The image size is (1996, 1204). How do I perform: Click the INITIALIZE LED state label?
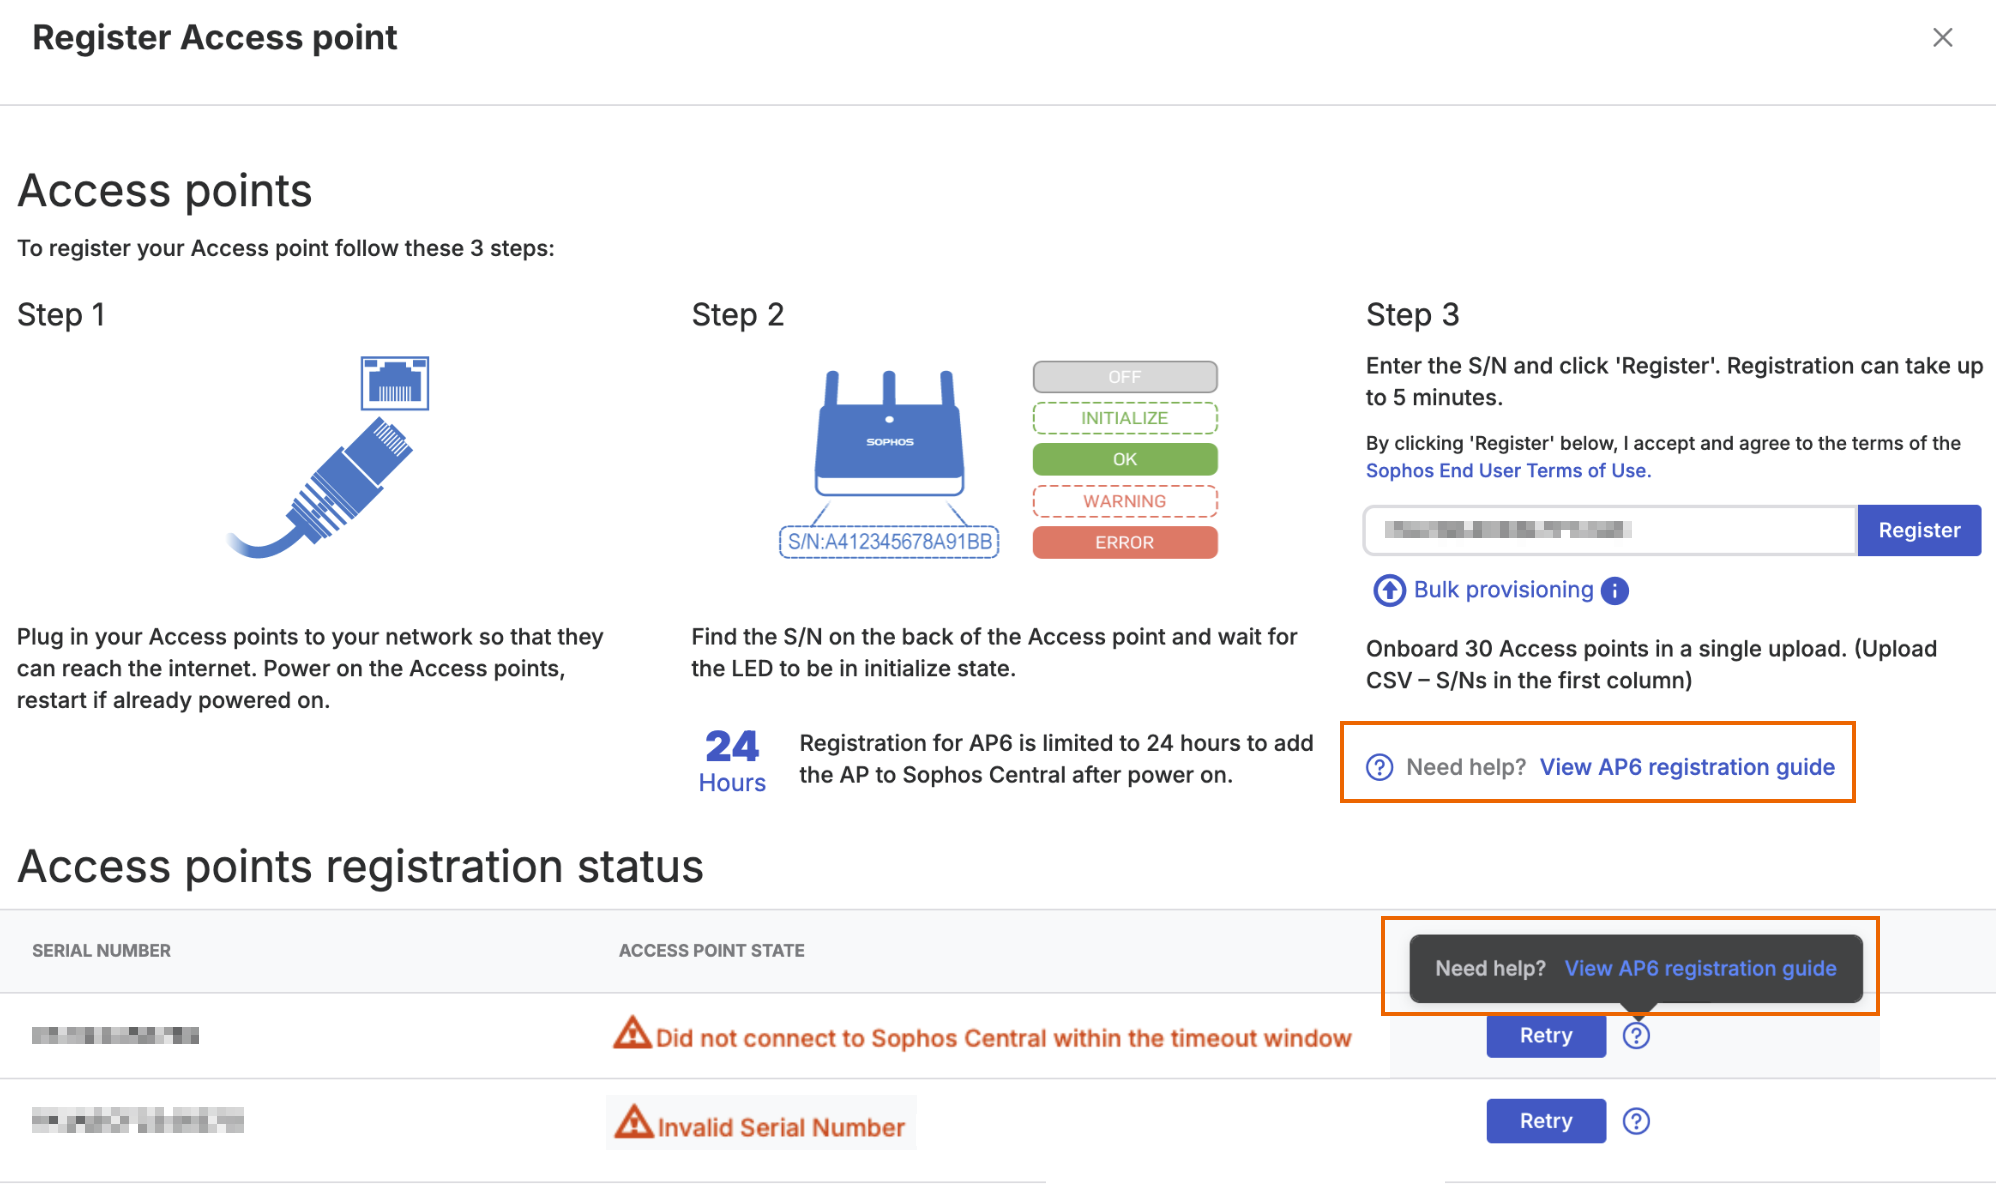tap(1125, 418)
